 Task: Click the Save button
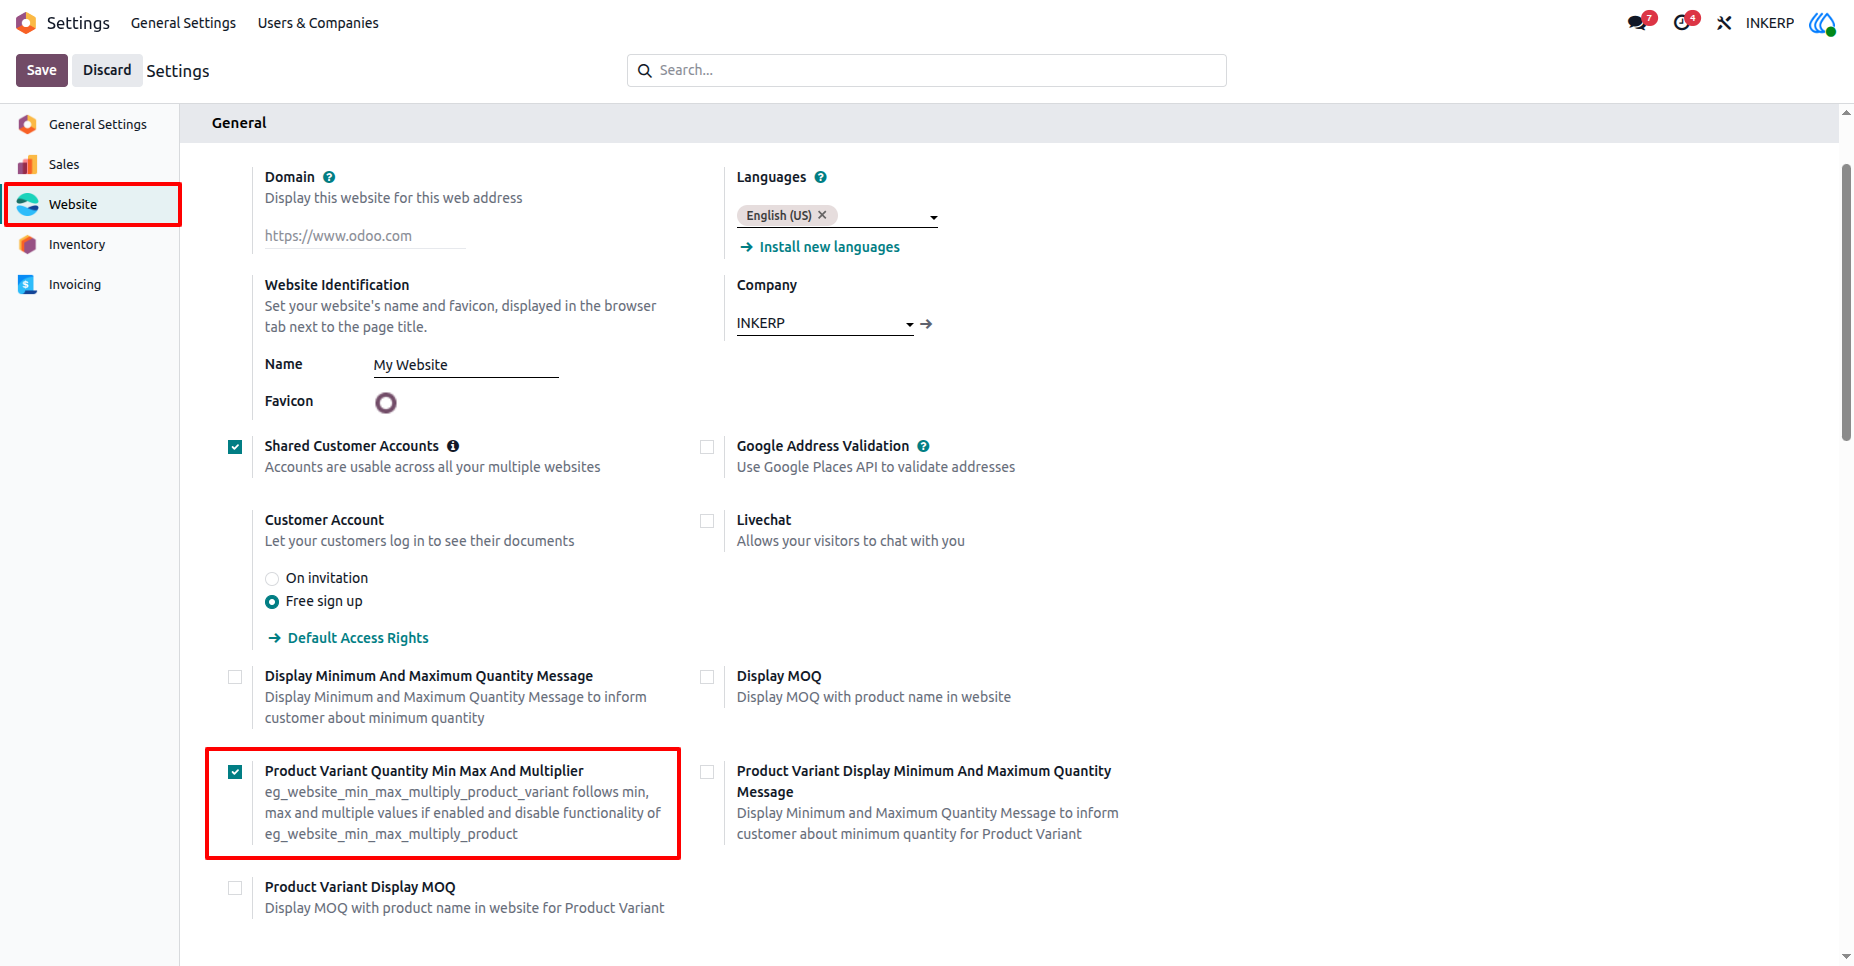(42, 70)
